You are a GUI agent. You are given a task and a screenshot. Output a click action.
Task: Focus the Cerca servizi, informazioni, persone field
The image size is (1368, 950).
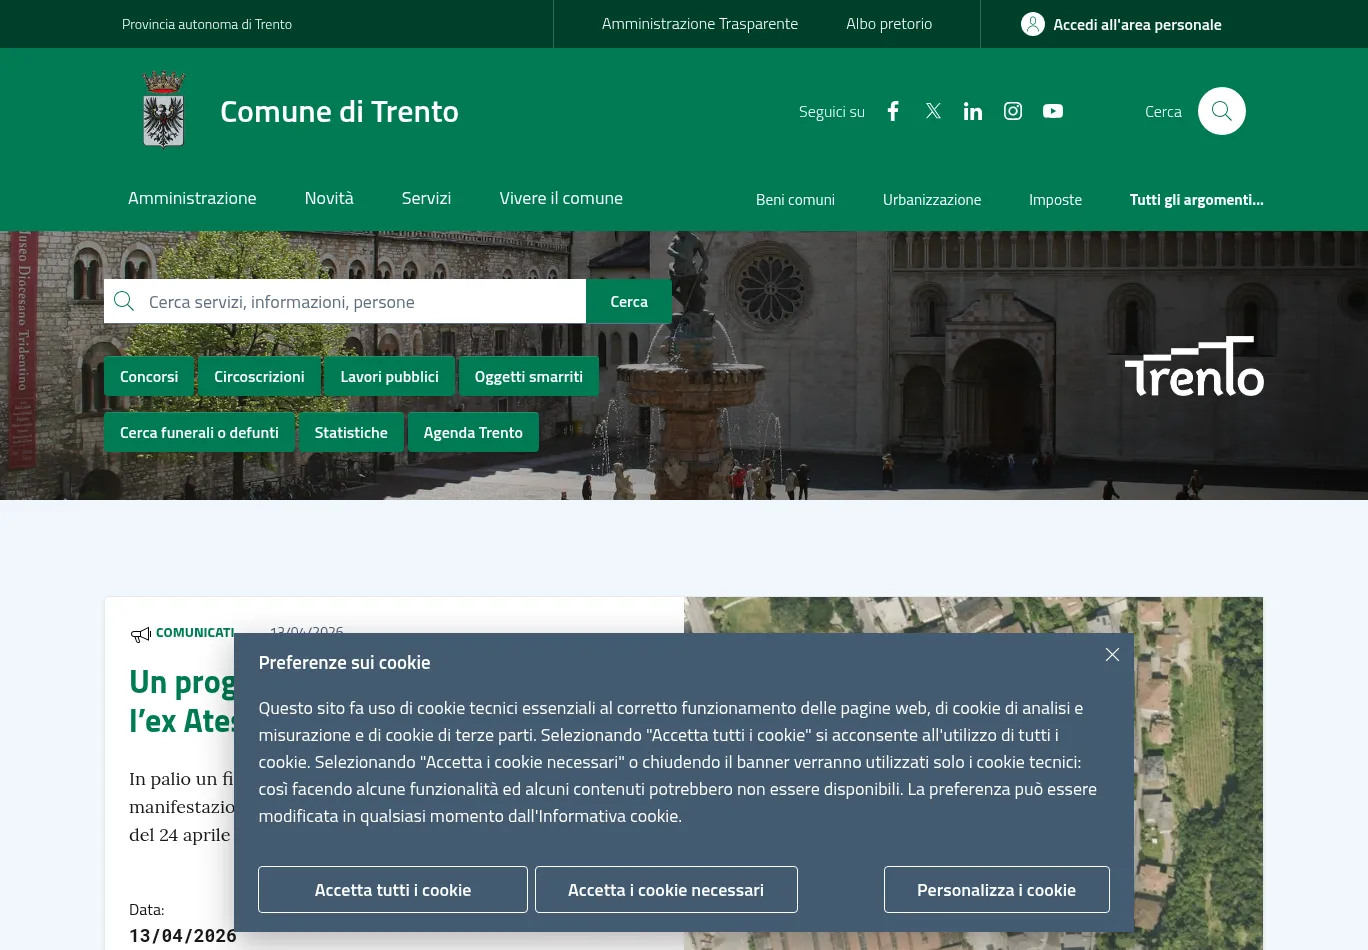tap(360, 302)
